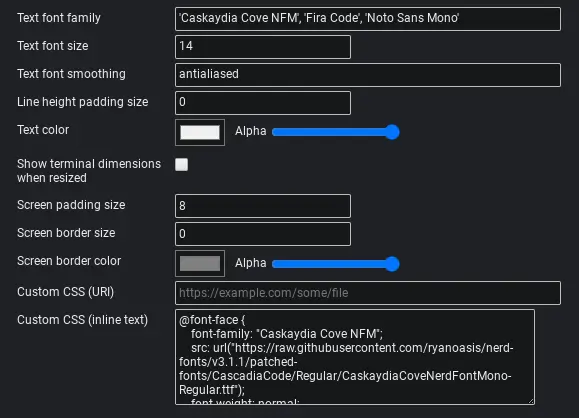Click the 'Custom CSS (inline text)' label
The height and width of the screenshot is (418, 579).
(82, 320)
